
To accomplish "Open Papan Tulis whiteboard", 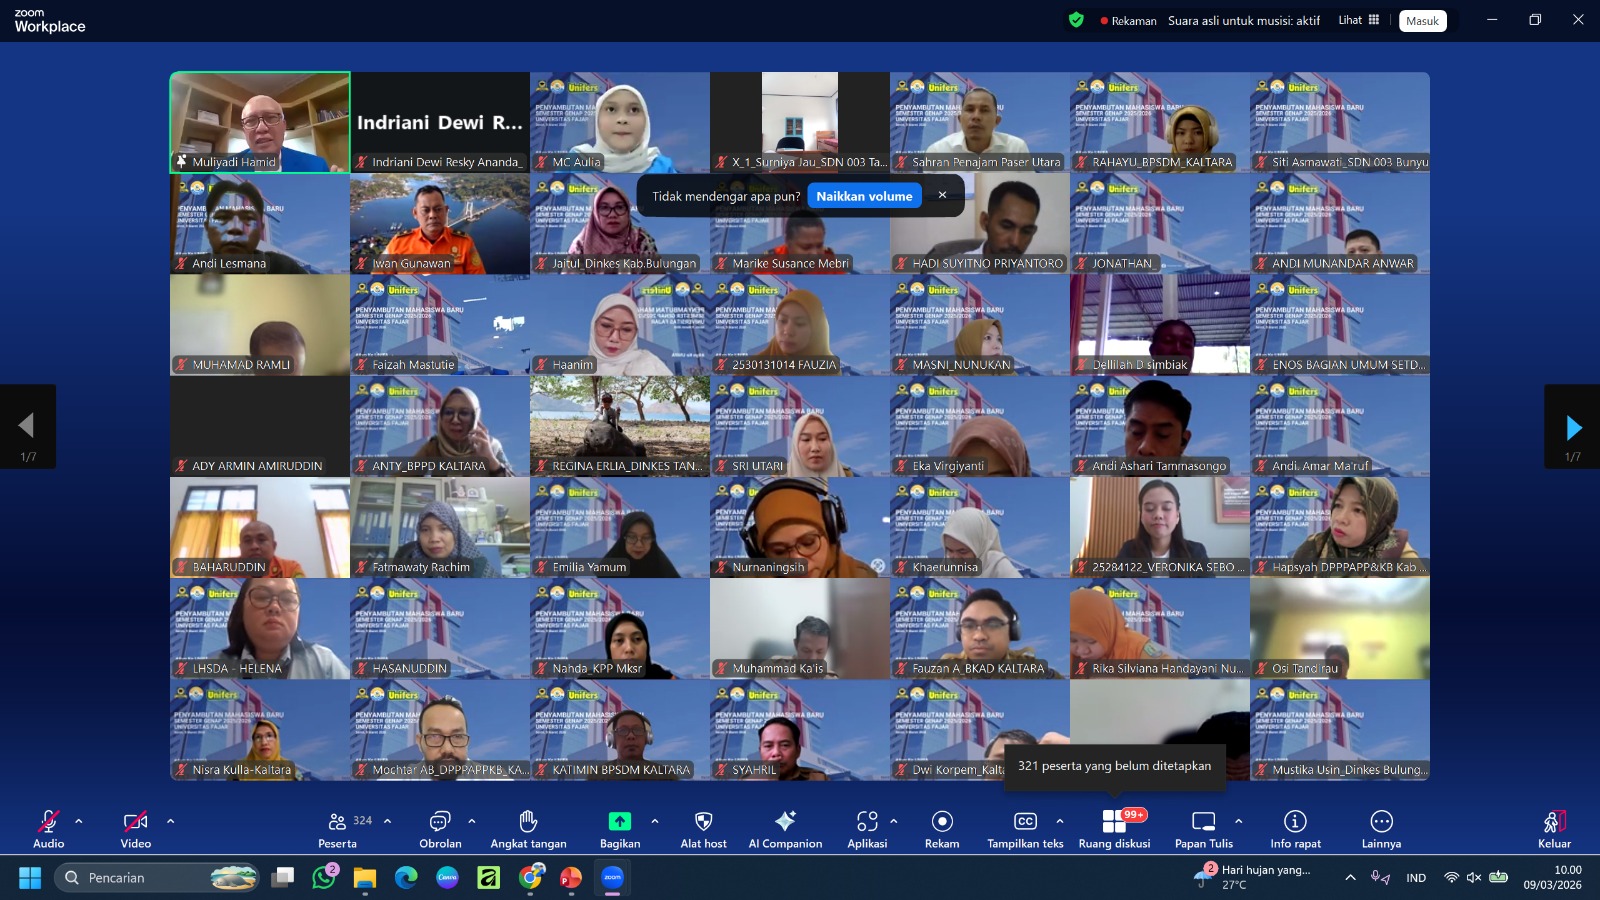I will [1204, 828].
